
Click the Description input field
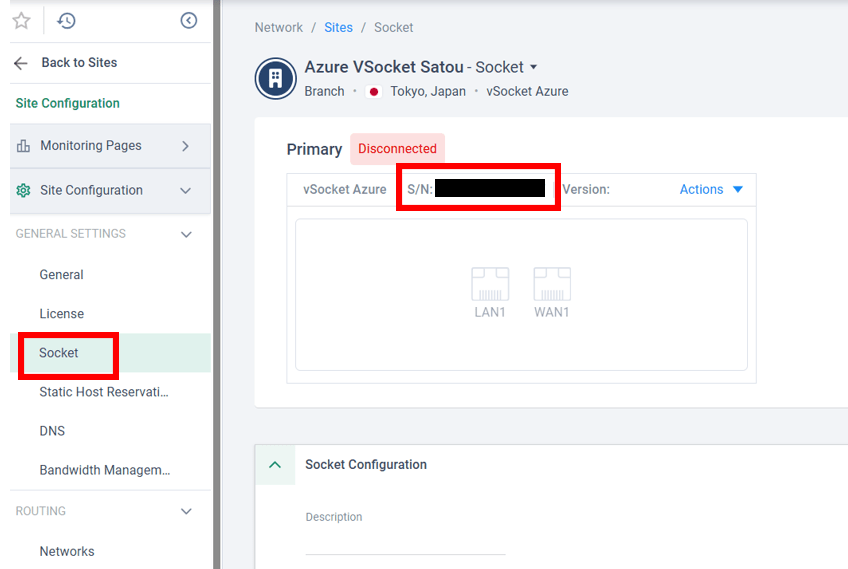[405, 542]
